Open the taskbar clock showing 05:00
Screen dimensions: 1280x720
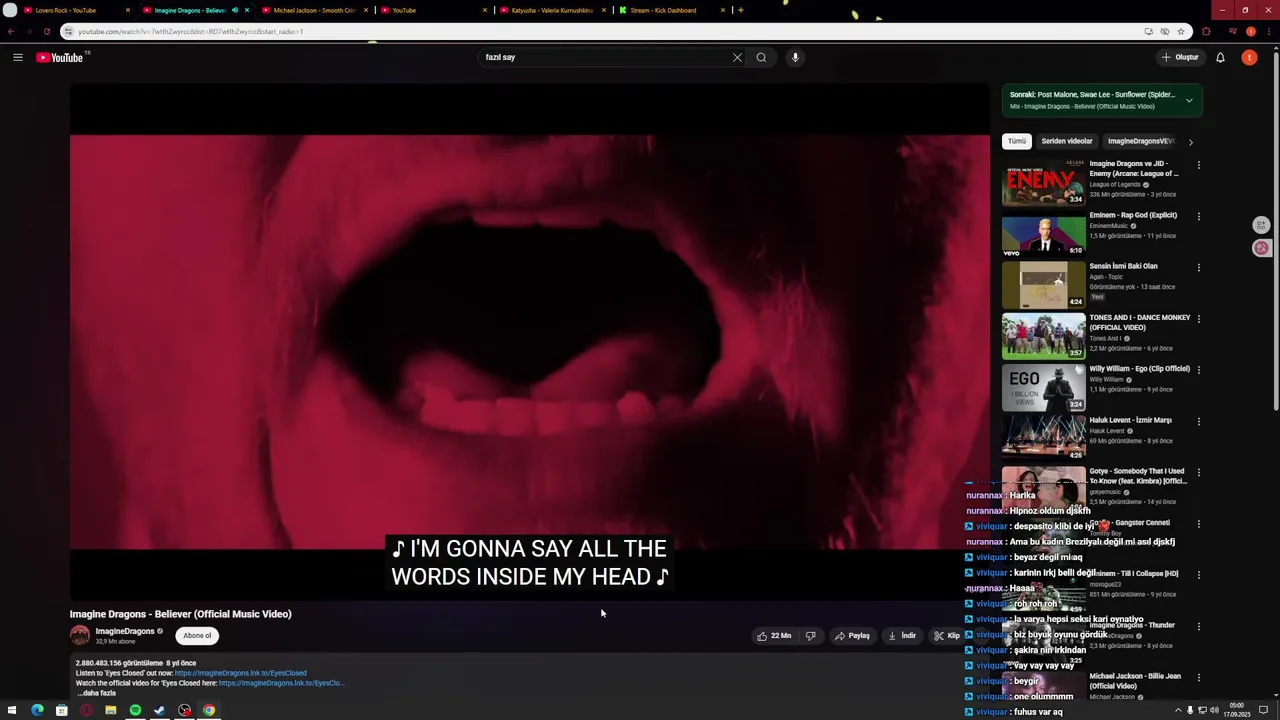(x=1237, y=709)
